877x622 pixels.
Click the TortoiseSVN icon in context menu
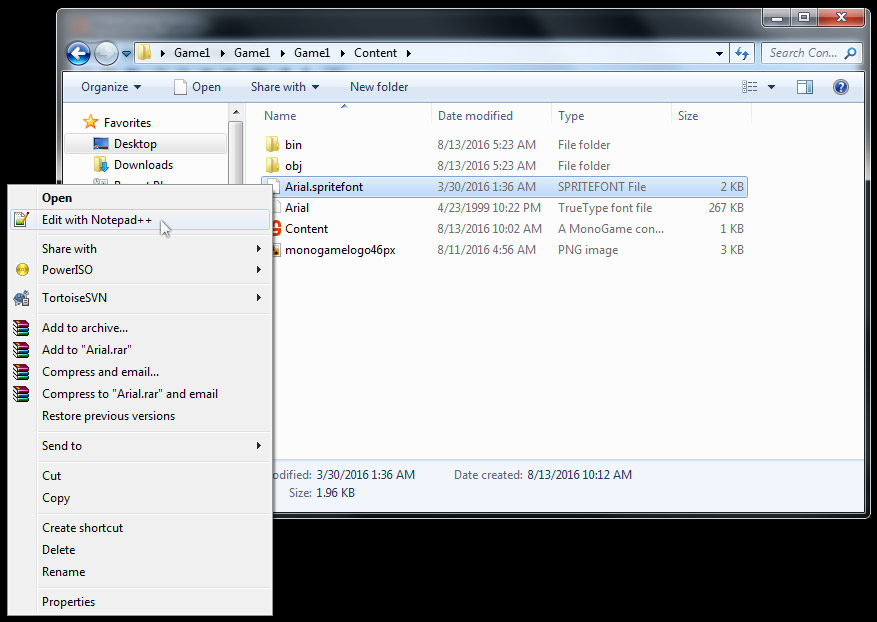[x=21, y=298]
